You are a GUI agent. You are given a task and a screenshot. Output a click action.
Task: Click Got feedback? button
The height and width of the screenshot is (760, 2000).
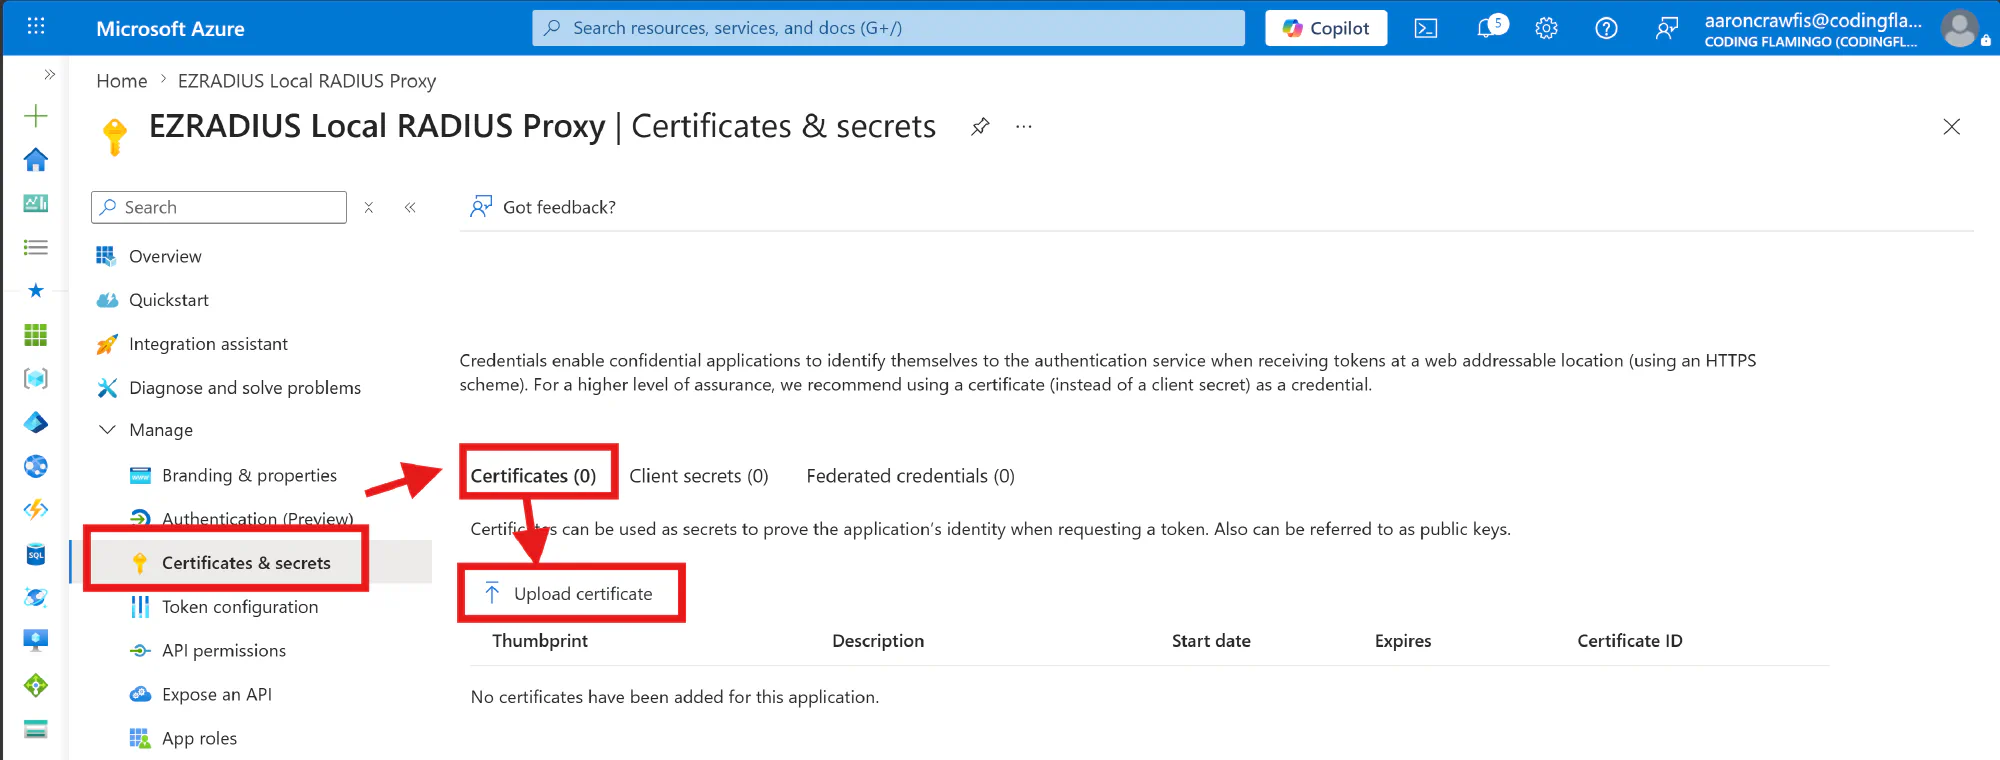[x=543, y=207]
